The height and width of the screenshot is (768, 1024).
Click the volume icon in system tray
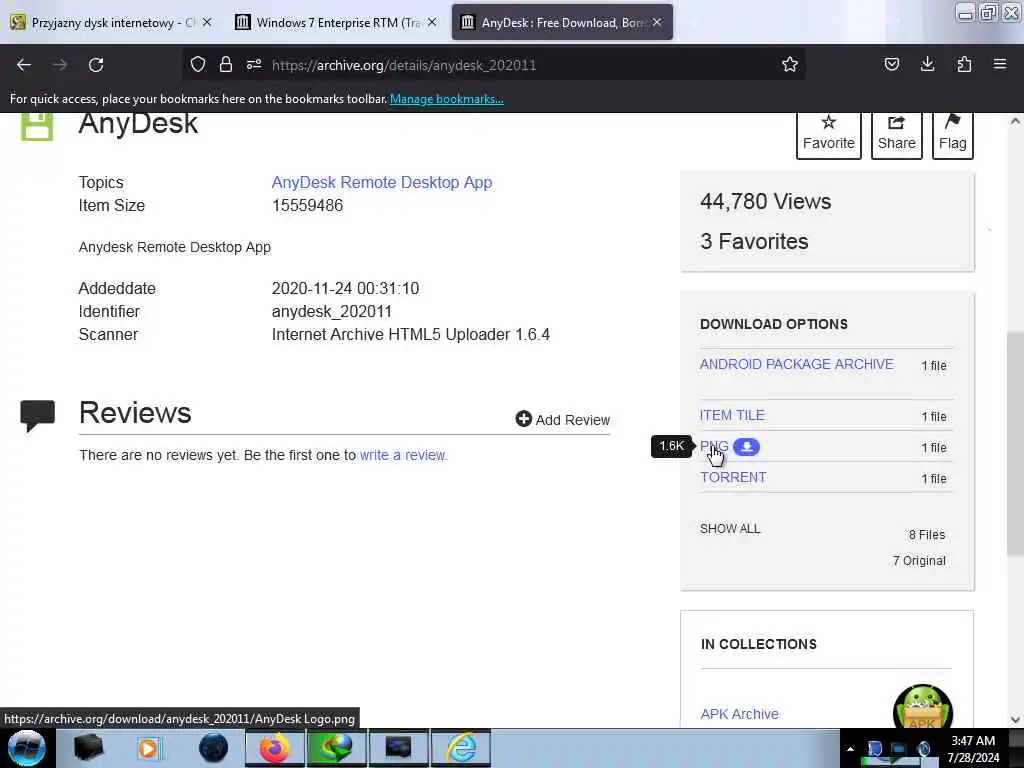[923, 749]
